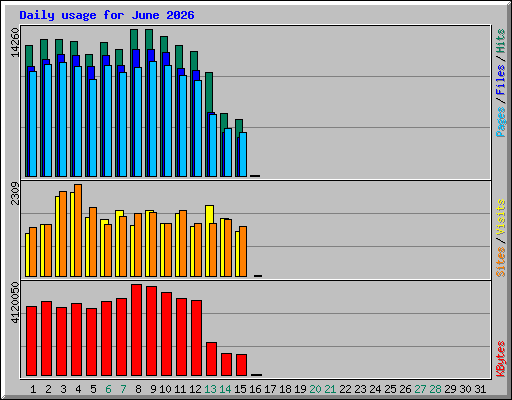The height and width of the screenshot is (400, 512).
Task: Click day label 25 on the axis
Action: pos(390,389)
